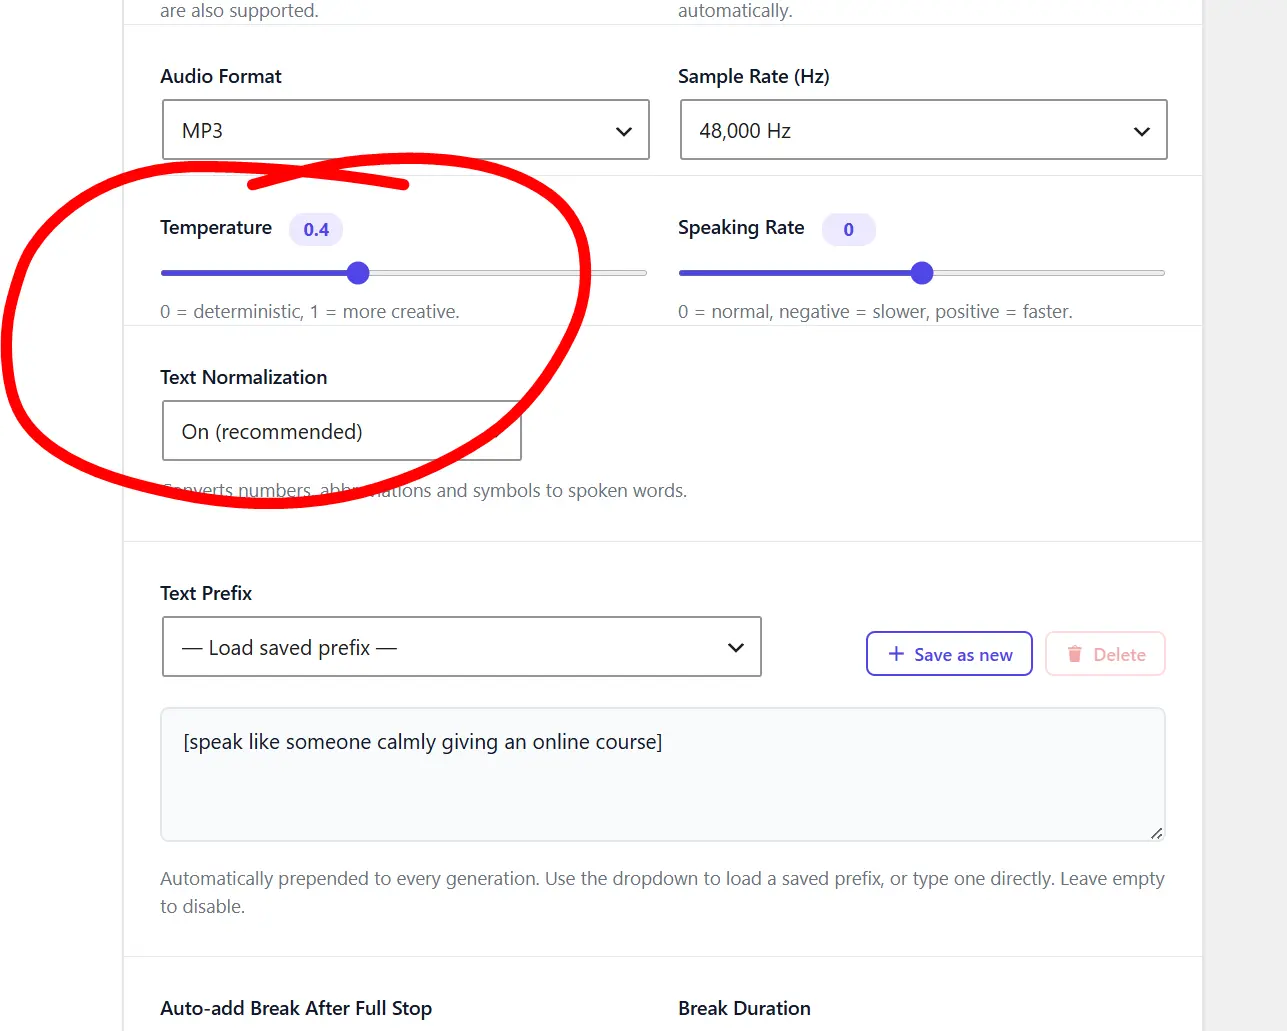1287x1031 pixels.
Task: Adjust the Temperature slider handle
Action: tap(358, 273)
